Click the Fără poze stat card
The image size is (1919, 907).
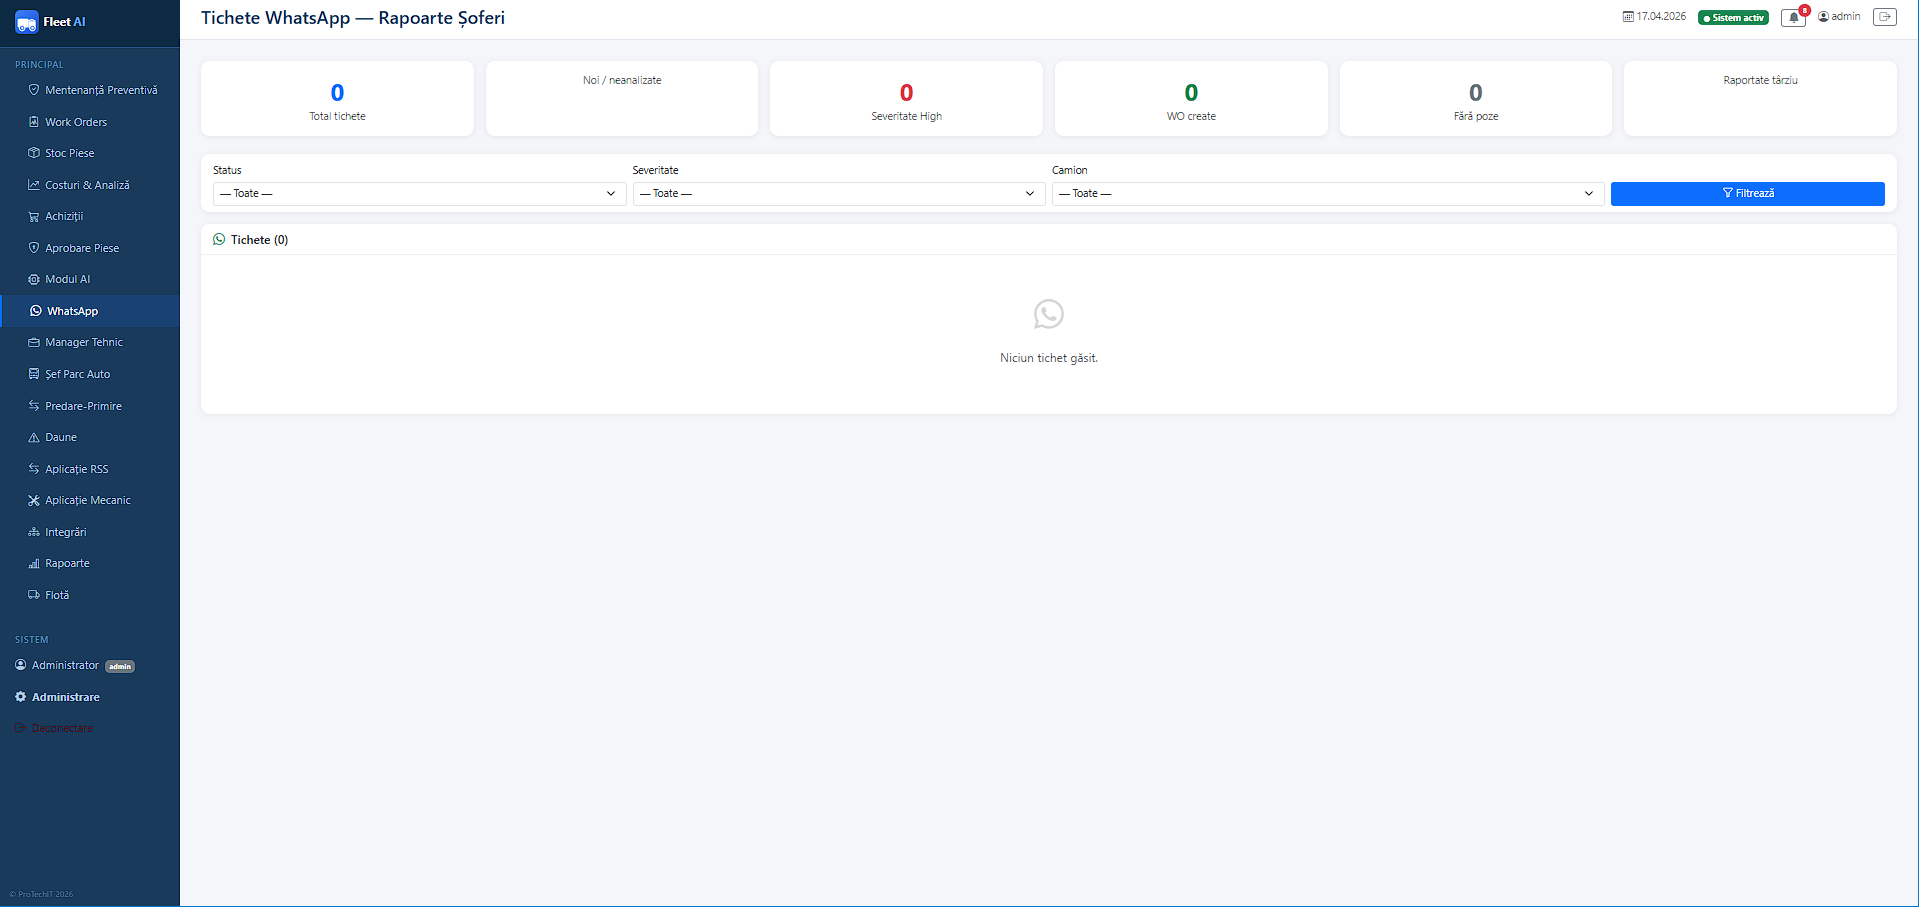pyautogui.click(x=1476, y=98)
